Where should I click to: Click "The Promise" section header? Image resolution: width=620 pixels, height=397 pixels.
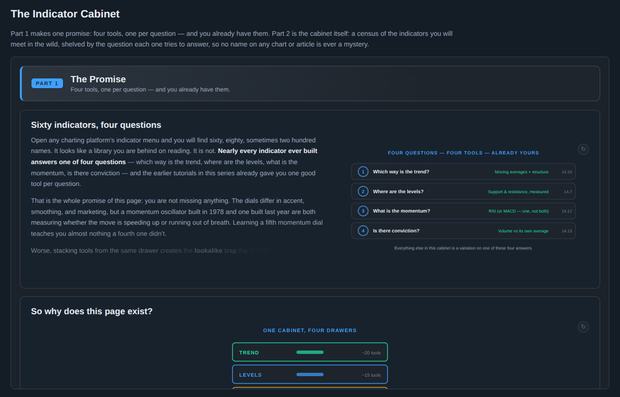tap(310, 83)
